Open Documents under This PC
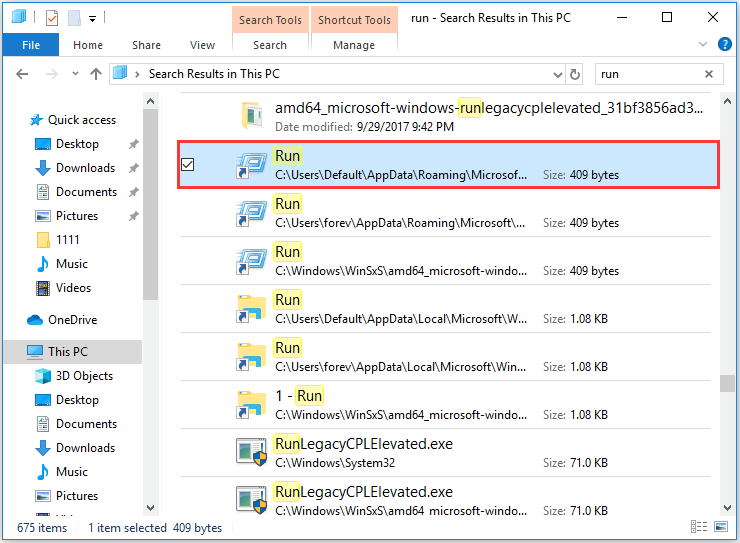Screen dimensions: 740x543 [76, 424]
